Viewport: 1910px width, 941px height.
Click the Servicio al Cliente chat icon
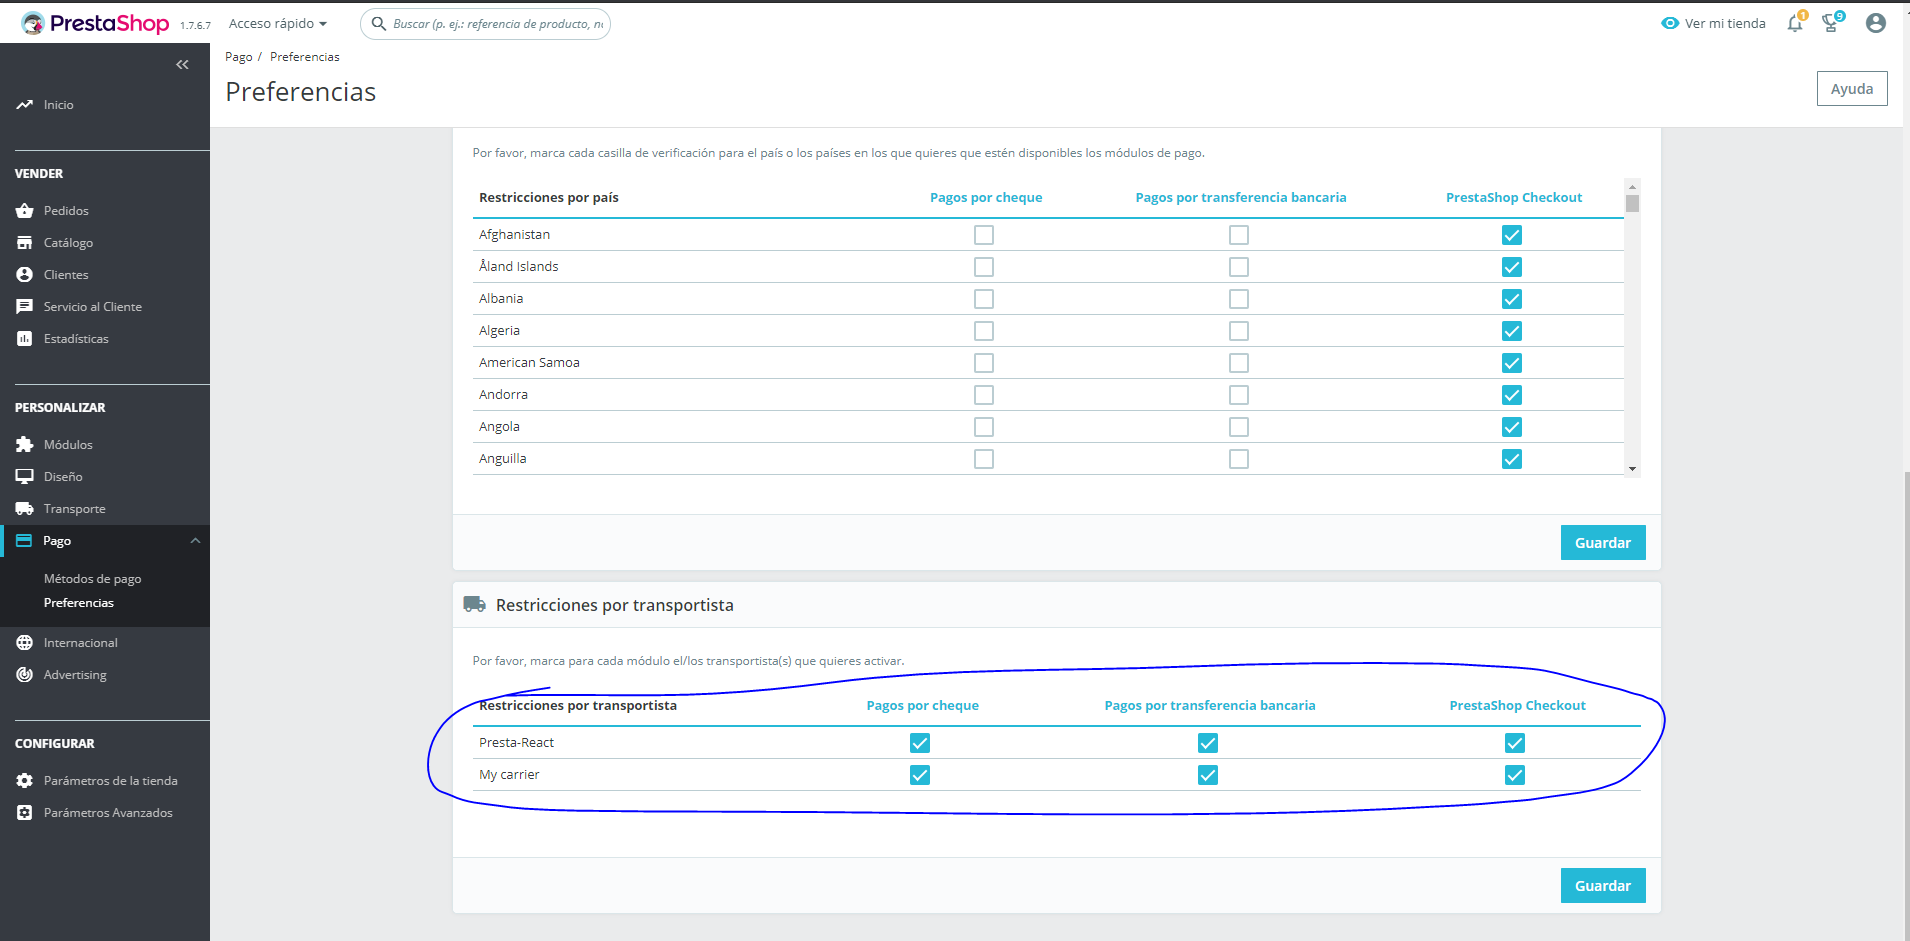coord(25,306)
